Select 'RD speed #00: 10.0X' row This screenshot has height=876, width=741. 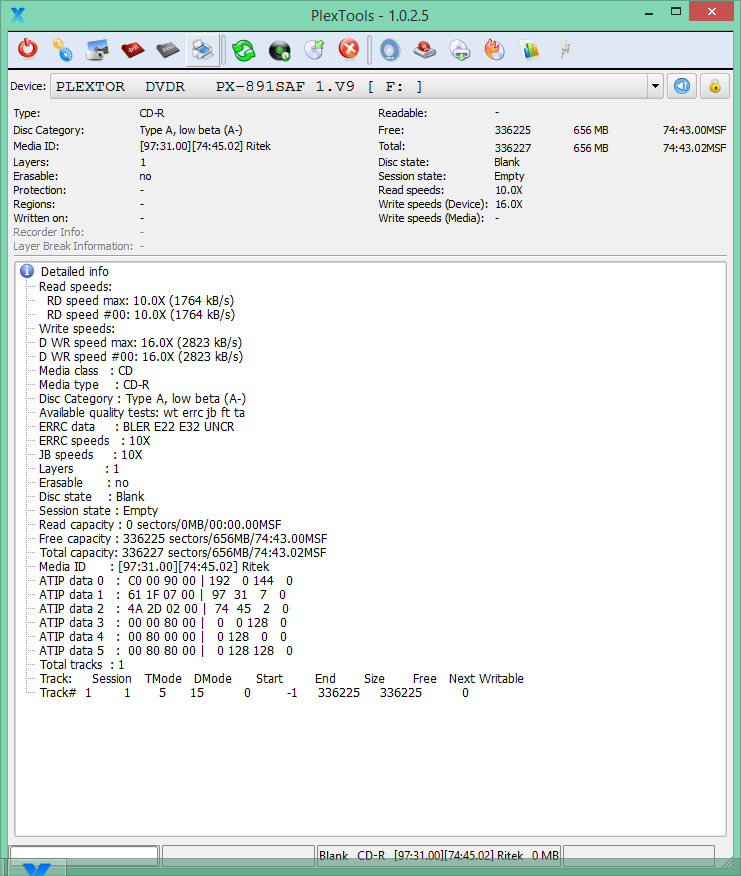[141, 315]
